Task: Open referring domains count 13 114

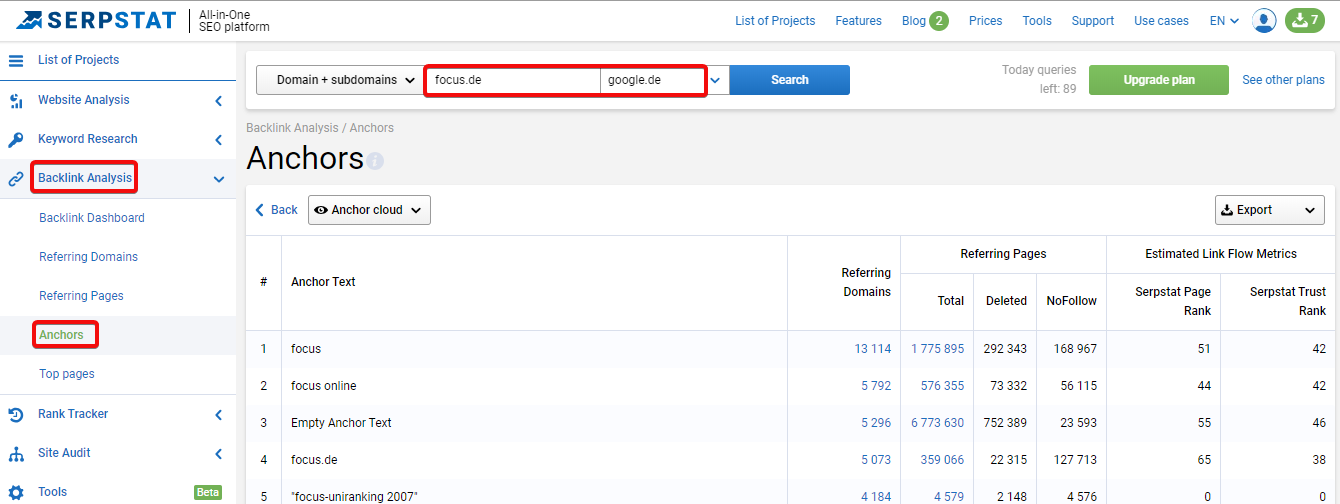Action: click(x=872, y=349)
